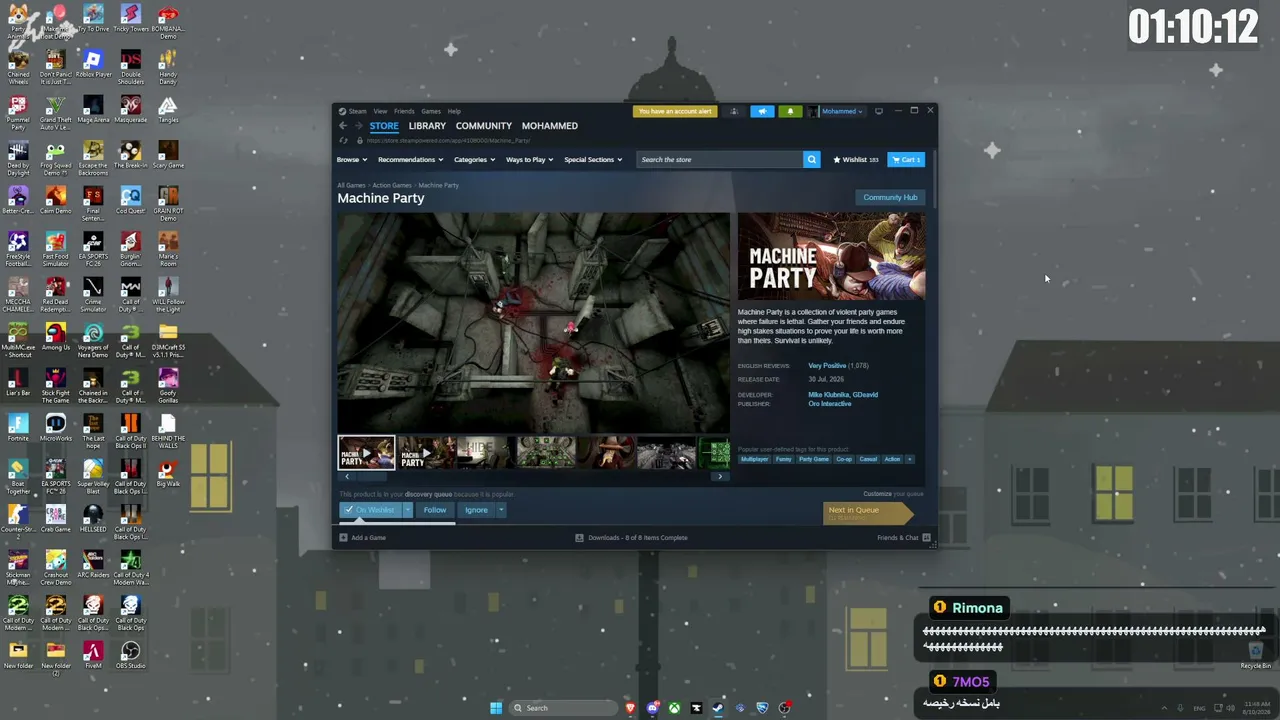The image size is (1280, 720).
Task: Expand more tags with the plus button
Action: point(909,459)
